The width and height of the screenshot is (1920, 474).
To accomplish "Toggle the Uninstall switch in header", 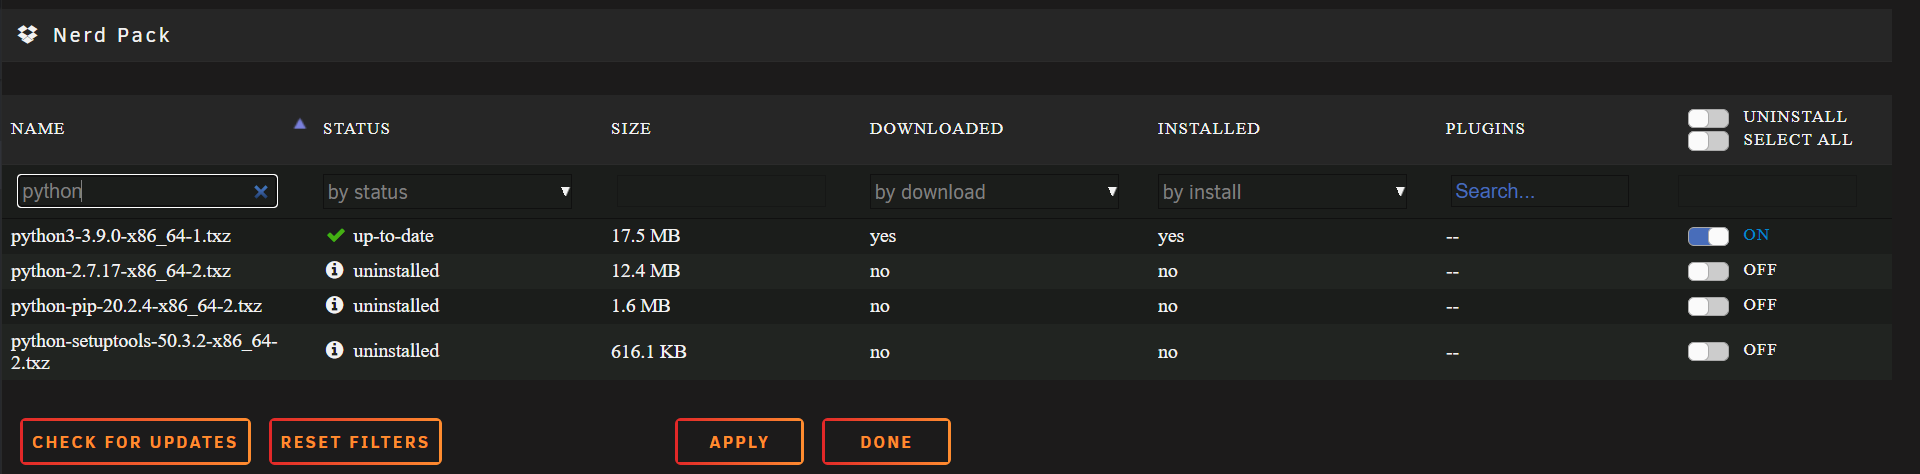I will pyautogui.click(x=1708, y=118).
